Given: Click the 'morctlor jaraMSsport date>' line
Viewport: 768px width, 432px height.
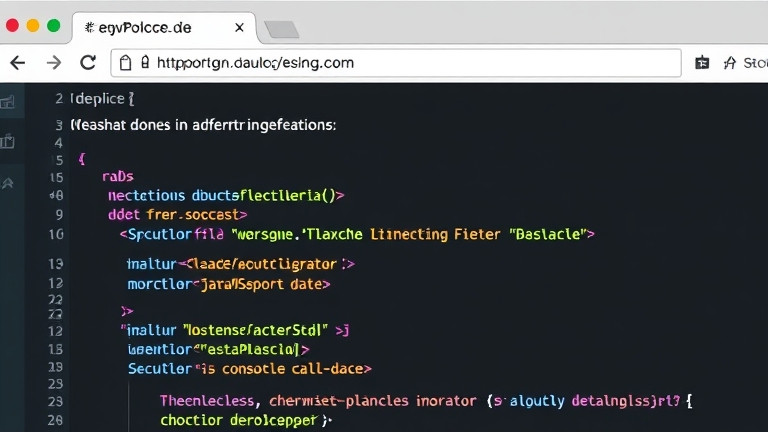Looking at the screenshot, I should click(229, 284).
